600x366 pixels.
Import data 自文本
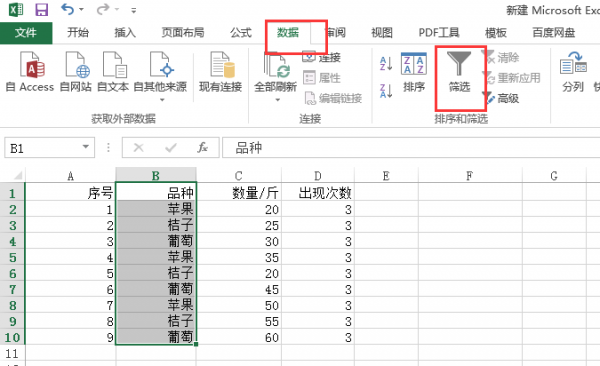pos(113,73)
